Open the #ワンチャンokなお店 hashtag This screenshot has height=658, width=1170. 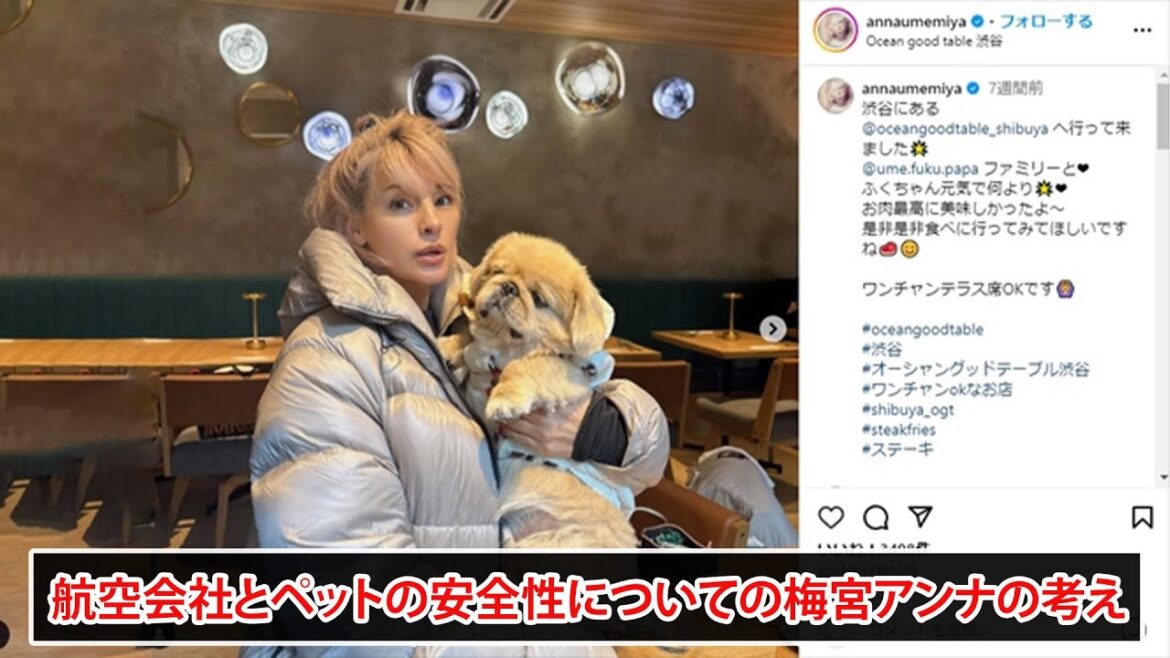click(x=936, y=389)
